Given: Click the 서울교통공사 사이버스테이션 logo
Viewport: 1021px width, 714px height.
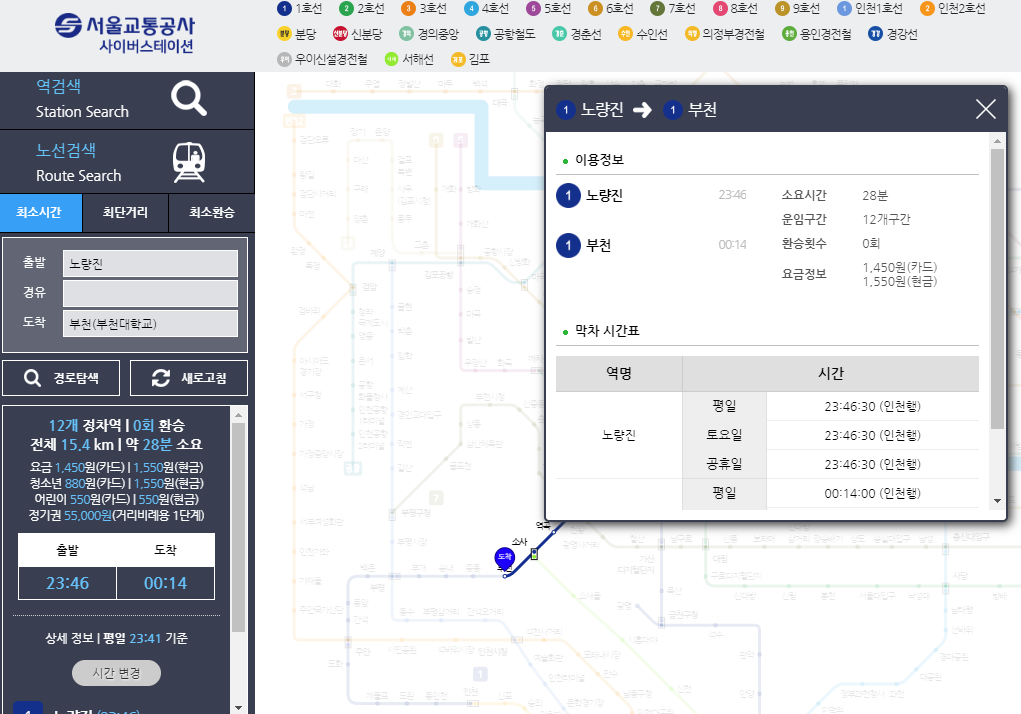Looking at the screenshot, I should [124, 34].
